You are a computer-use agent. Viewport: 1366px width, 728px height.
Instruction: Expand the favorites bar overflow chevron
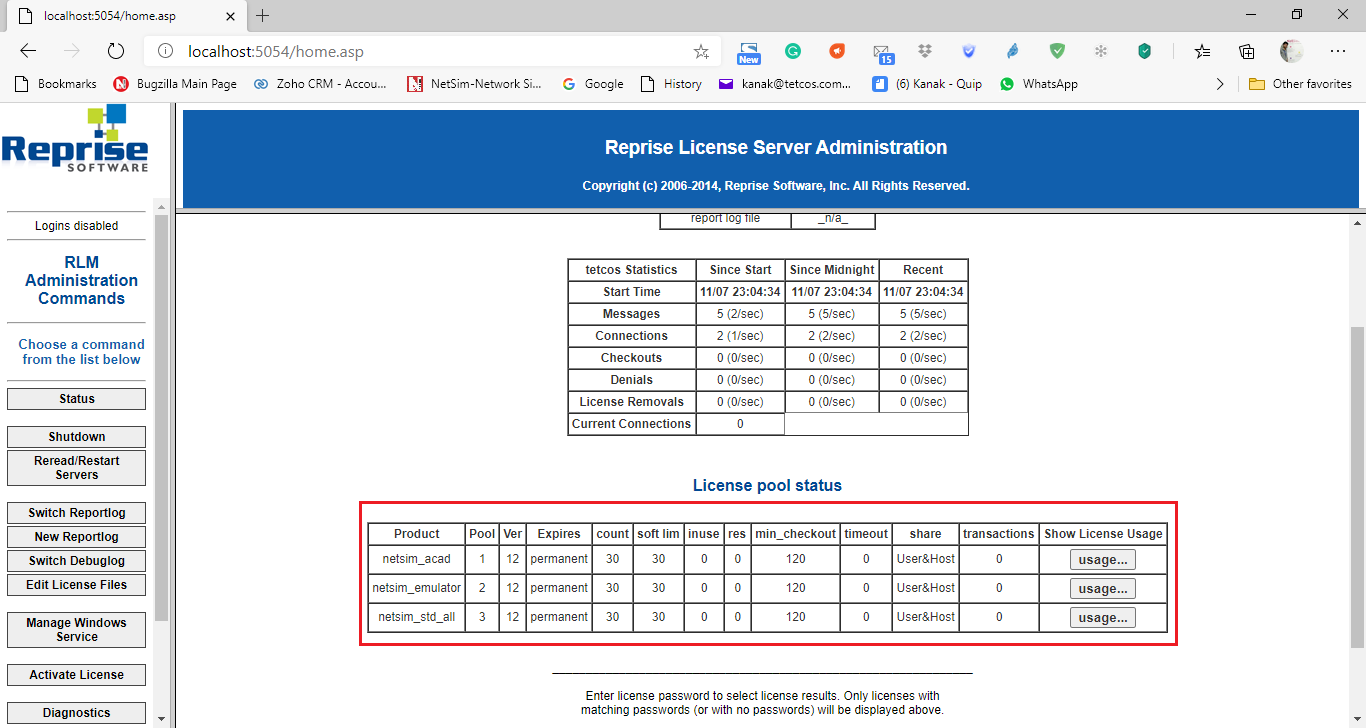pos(1219,84)
